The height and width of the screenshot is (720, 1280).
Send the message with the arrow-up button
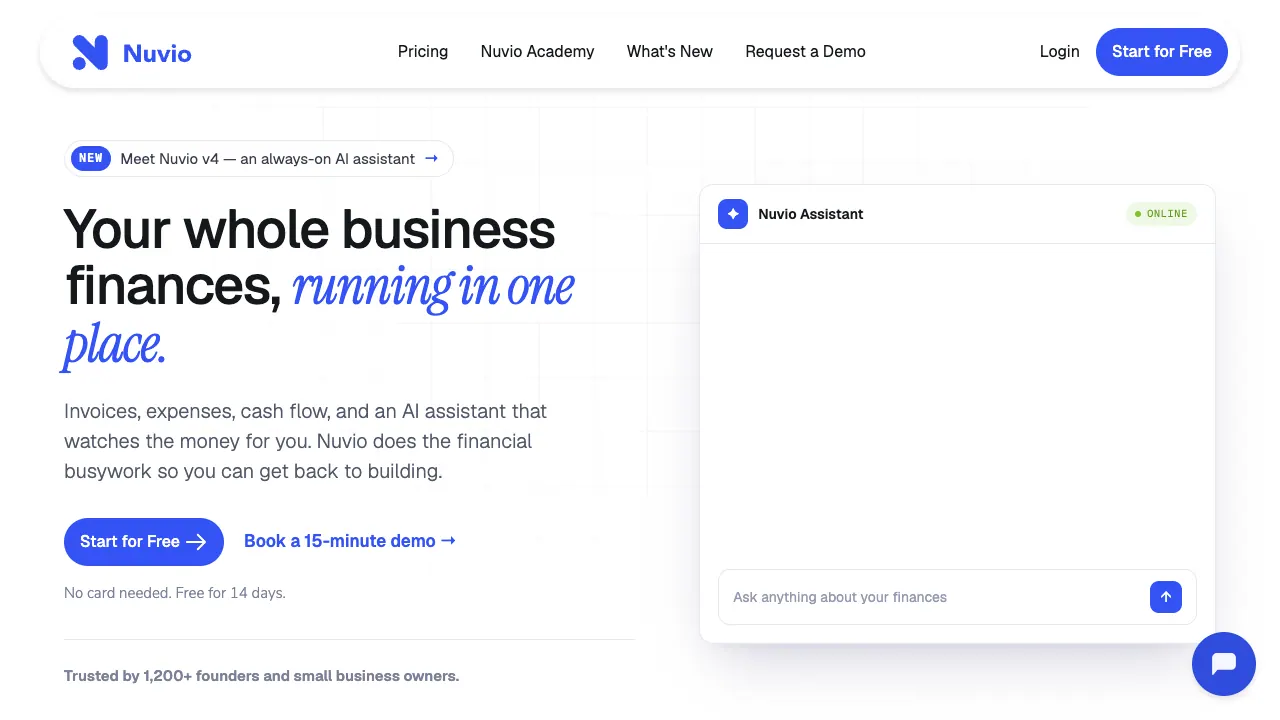1166,597
